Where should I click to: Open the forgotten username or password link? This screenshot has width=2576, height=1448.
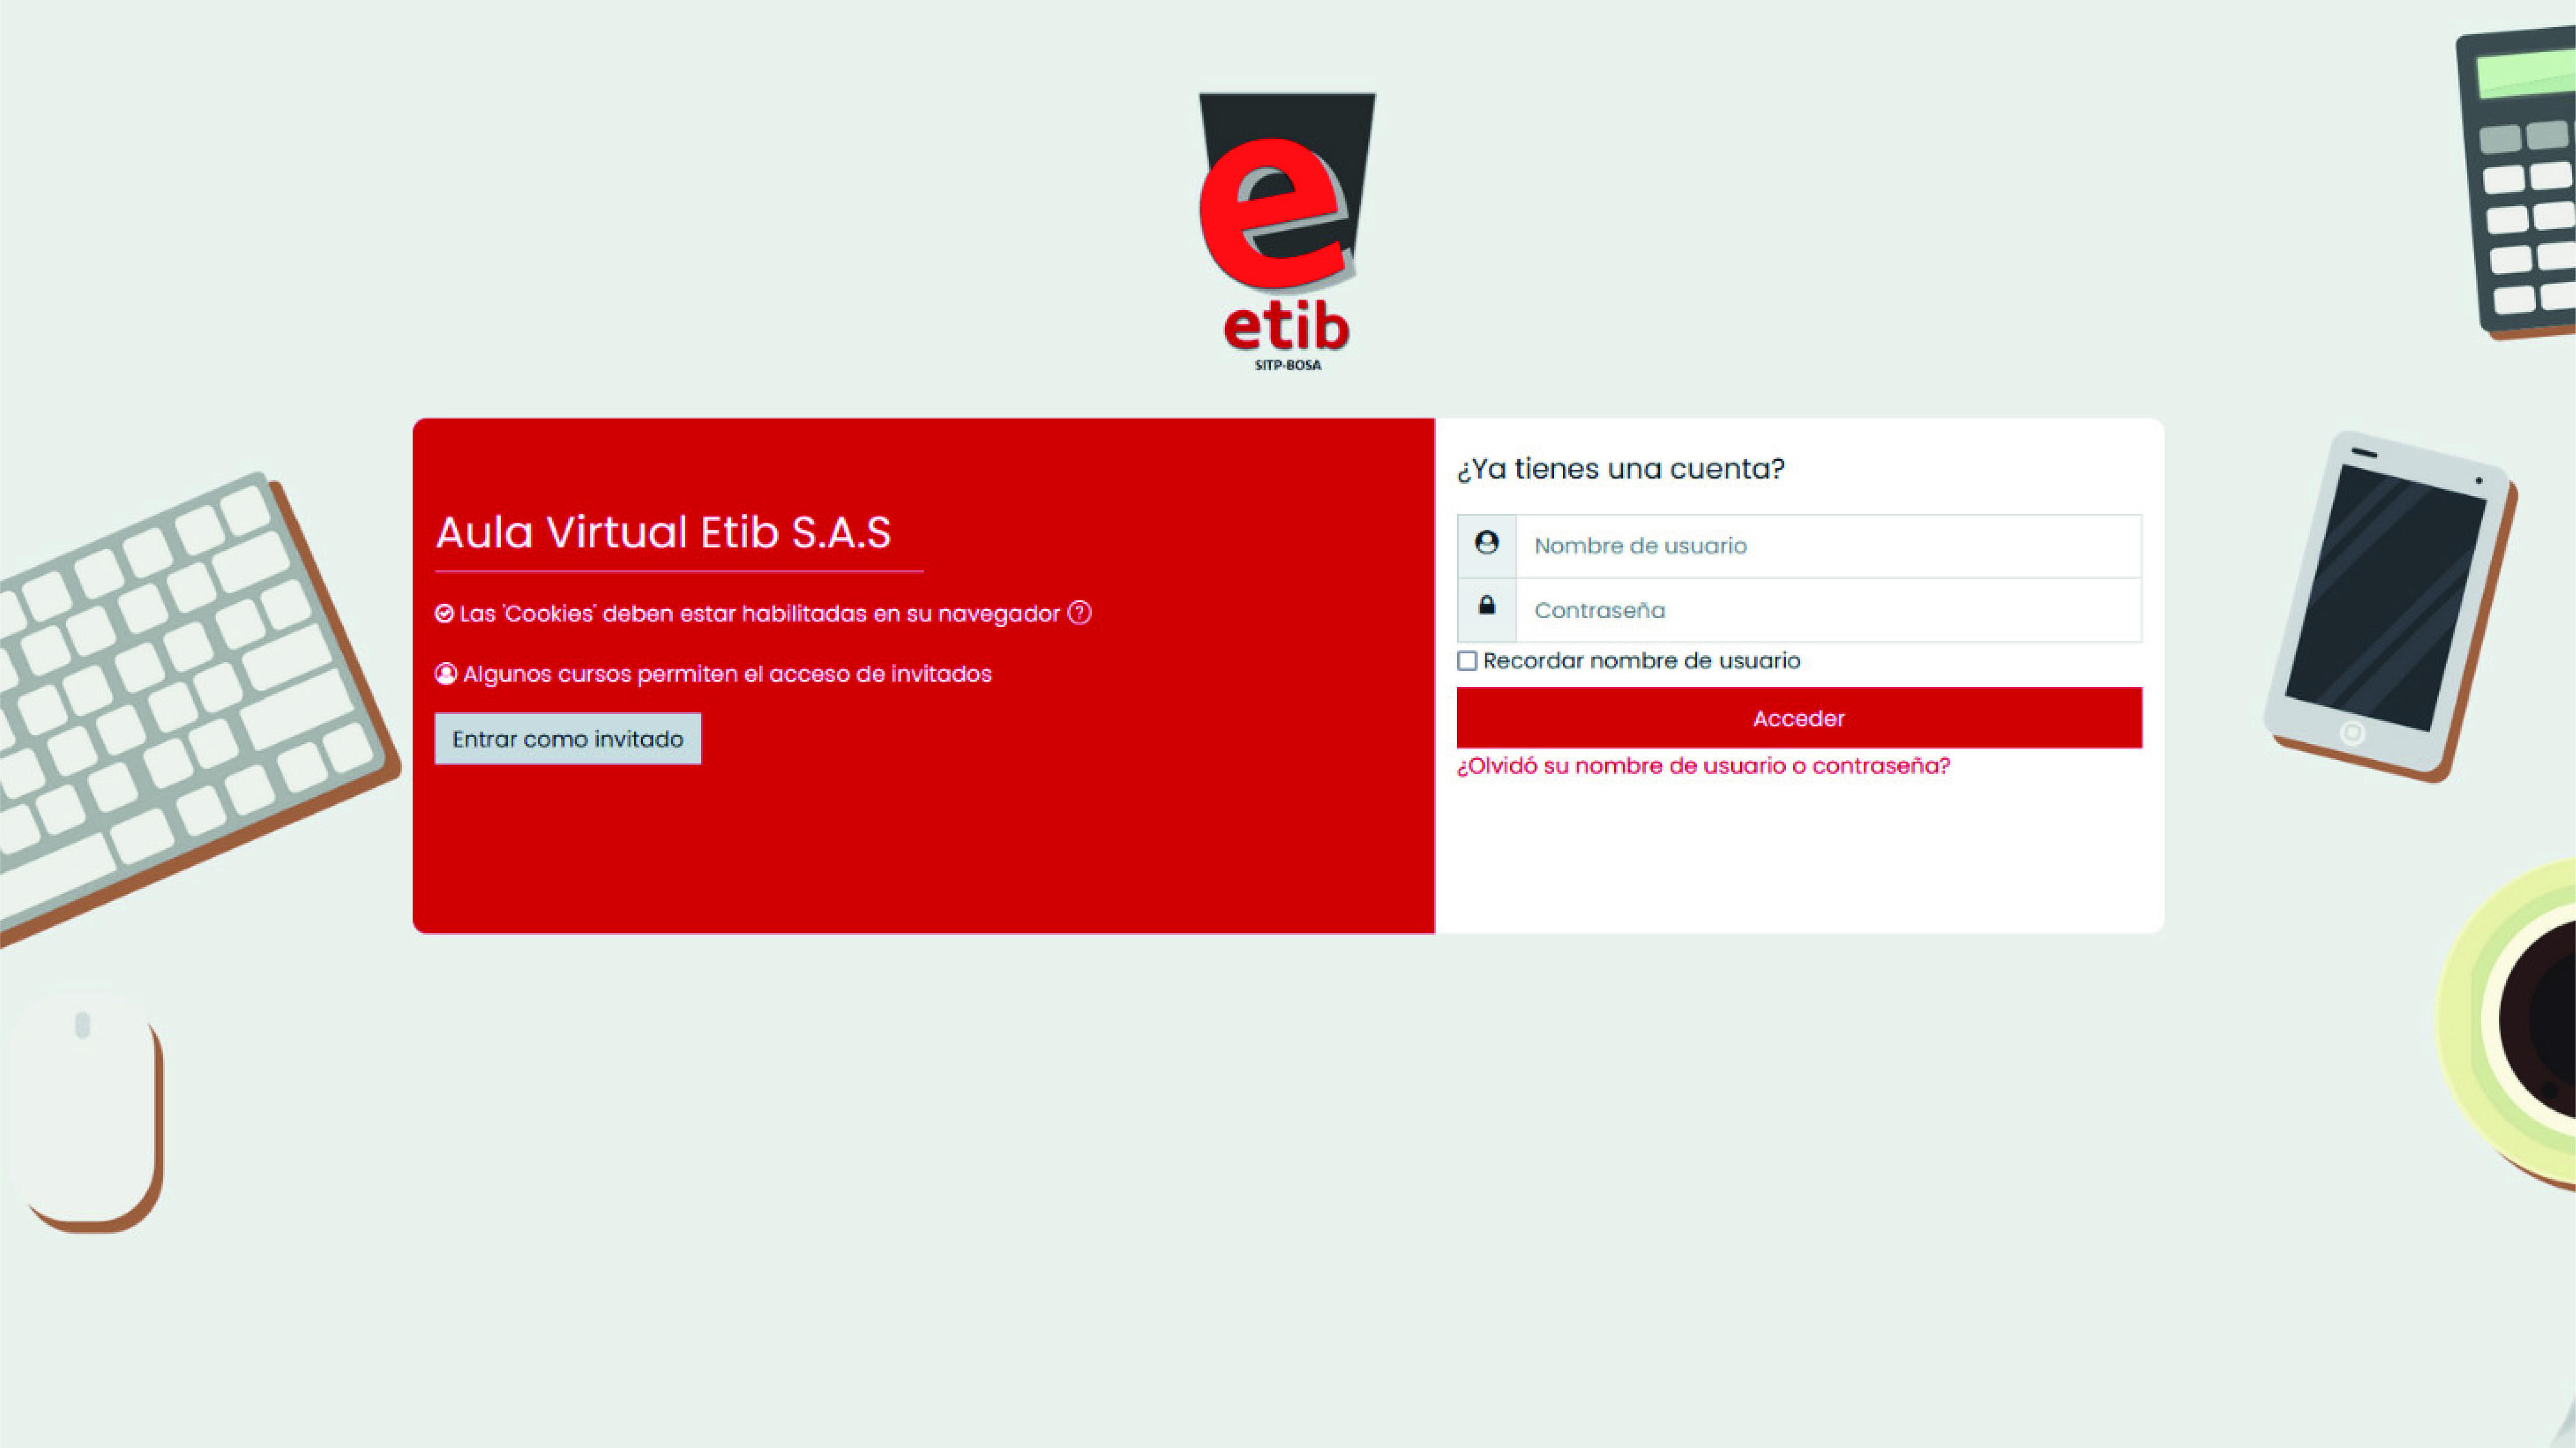1703,766
